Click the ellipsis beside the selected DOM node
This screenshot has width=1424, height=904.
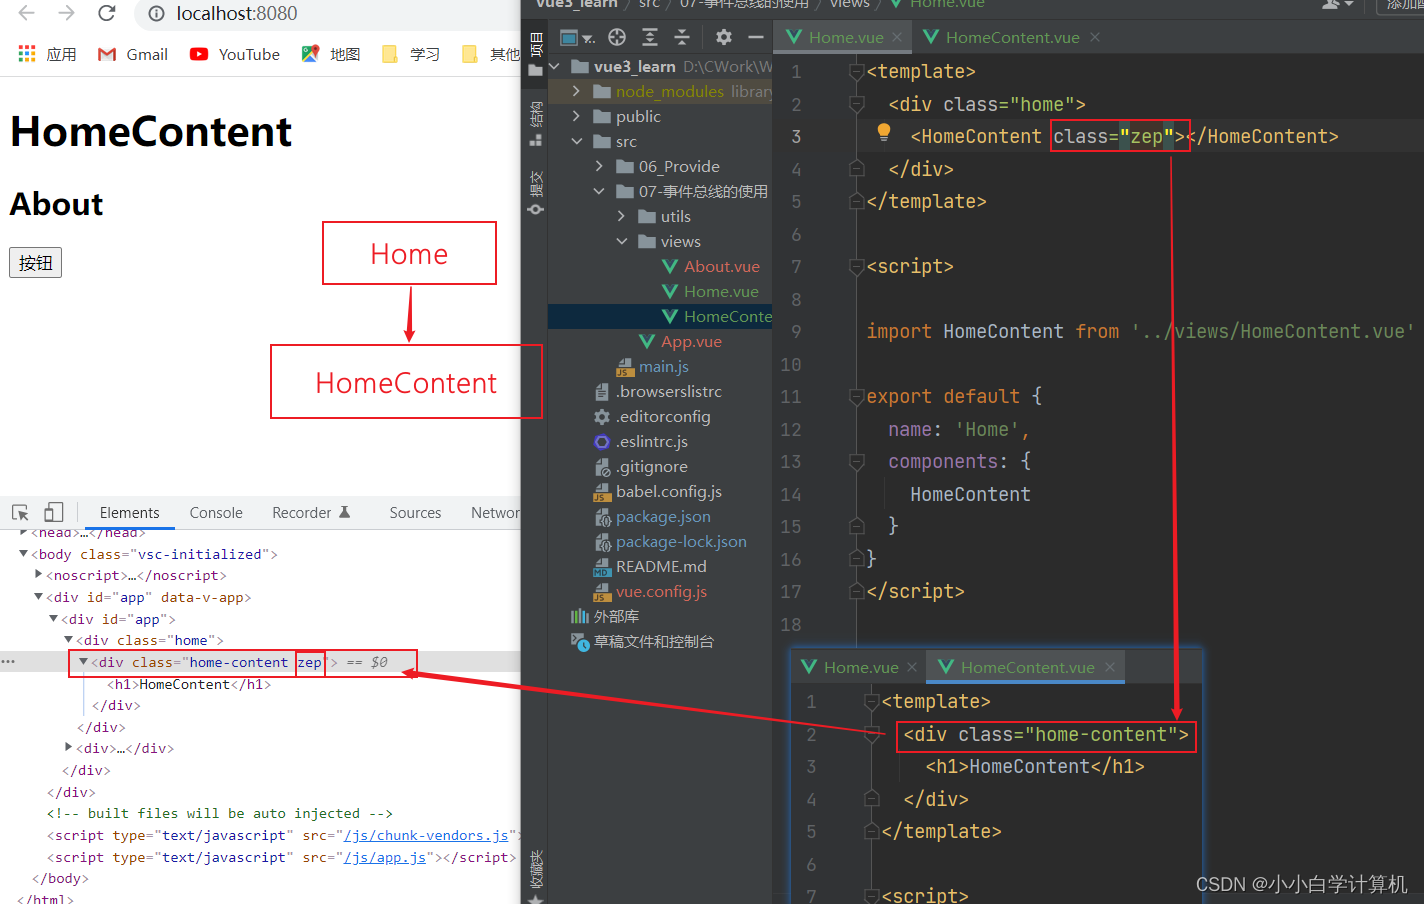coord(8,662)
